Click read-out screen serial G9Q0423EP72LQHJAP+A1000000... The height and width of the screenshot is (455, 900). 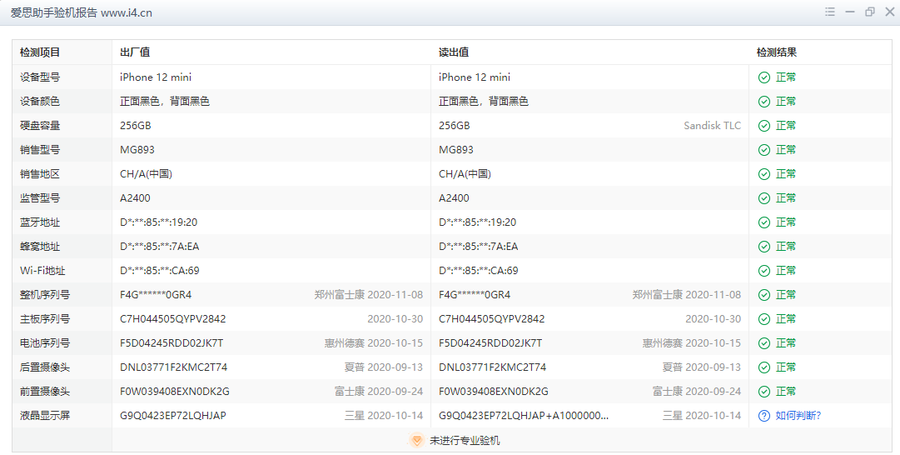pos(523,415)
